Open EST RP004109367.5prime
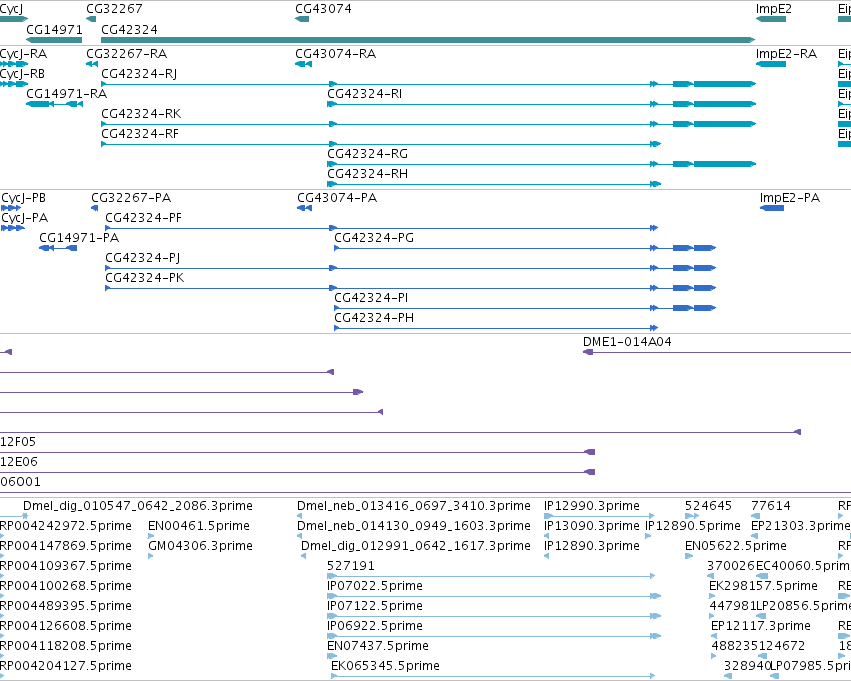851x681 pixels. coord(66,567)
